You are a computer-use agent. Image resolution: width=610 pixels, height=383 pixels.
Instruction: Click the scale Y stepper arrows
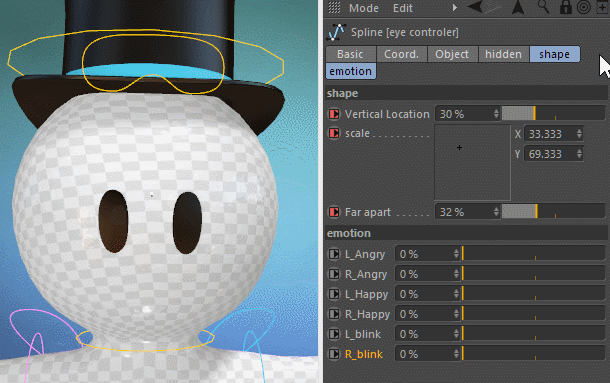(x=579, y=154)
